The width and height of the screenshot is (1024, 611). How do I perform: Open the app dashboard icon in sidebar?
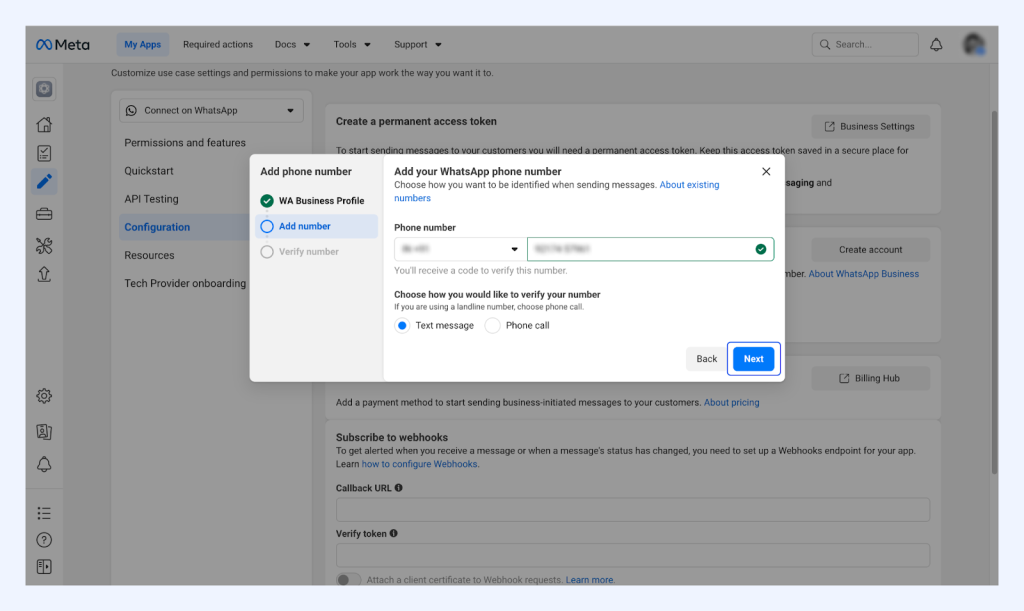(44, 89)
